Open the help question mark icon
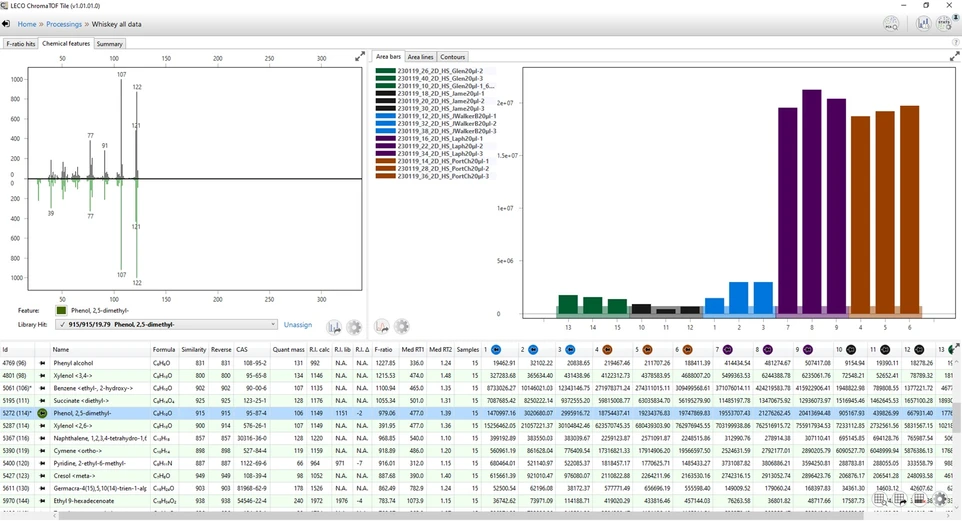Viewport: 962px width, 521px height. coord(956,42)
